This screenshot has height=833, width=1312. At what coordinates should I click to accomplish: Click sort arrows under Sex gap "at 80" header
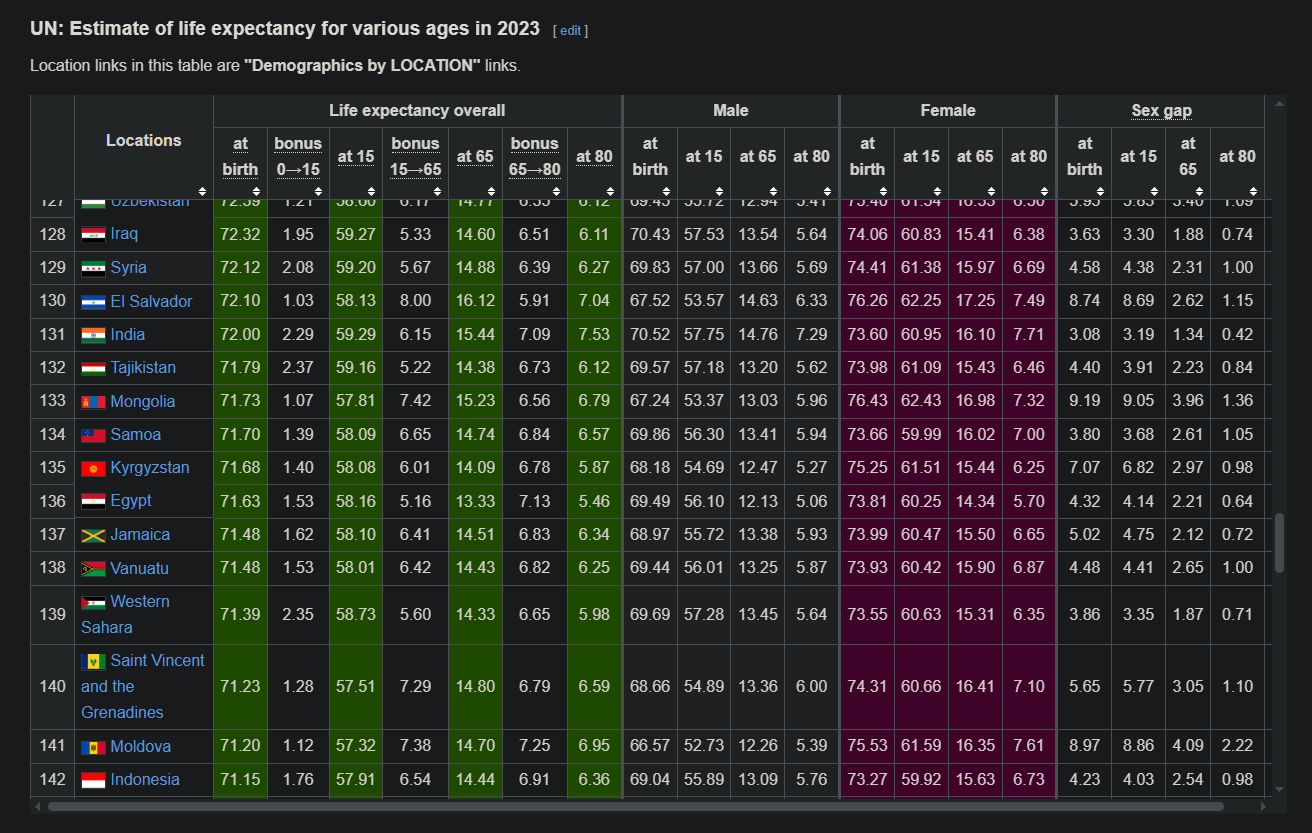coord(1255,191)
